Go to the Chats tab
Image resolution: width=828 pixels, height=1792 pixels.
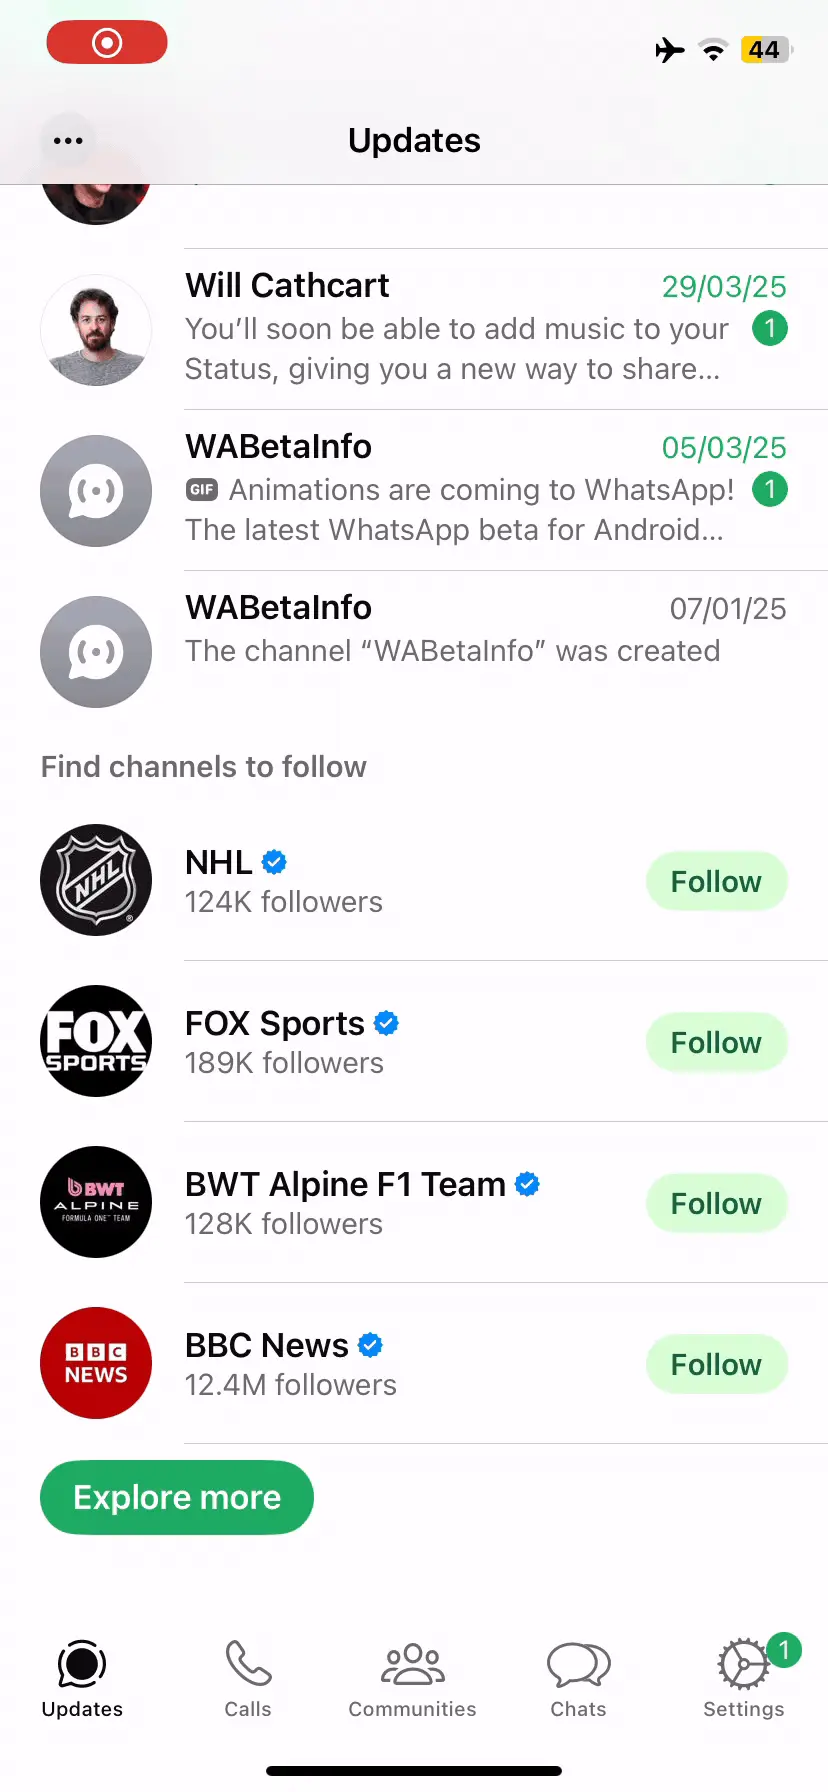tap(578, 1678)
